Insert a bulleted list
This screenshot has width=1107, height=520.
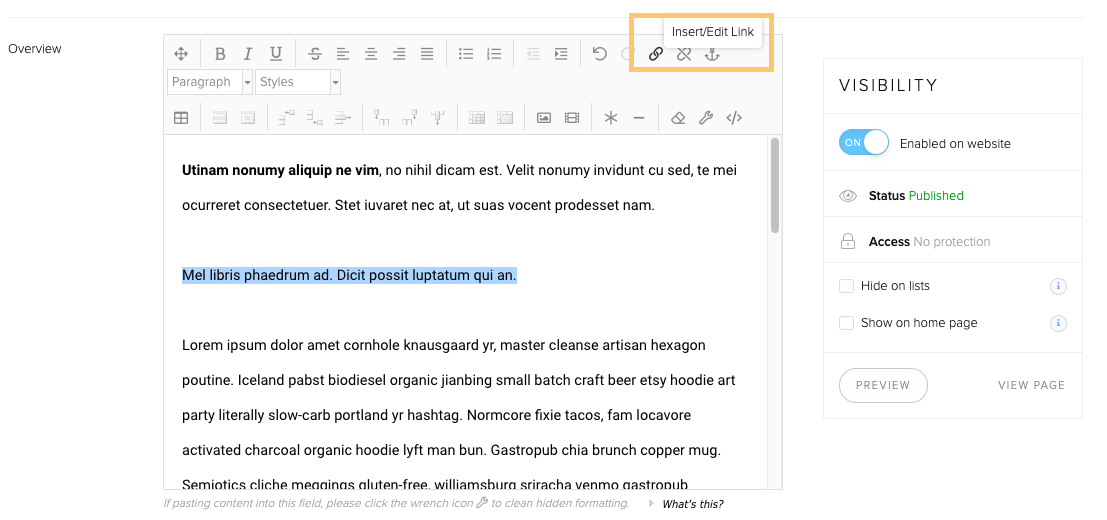point(466,54)
